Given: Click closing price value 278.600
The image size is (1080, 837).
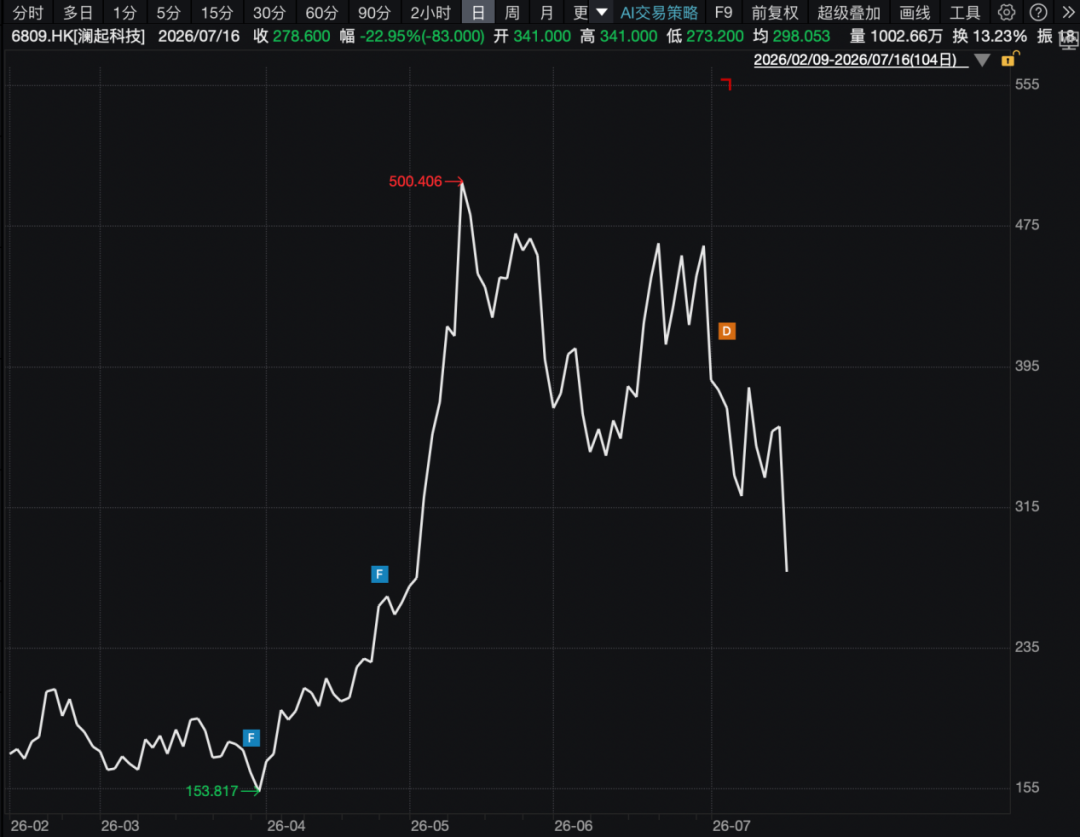Looking at the screenshot, I should click(x=301, y=36).
